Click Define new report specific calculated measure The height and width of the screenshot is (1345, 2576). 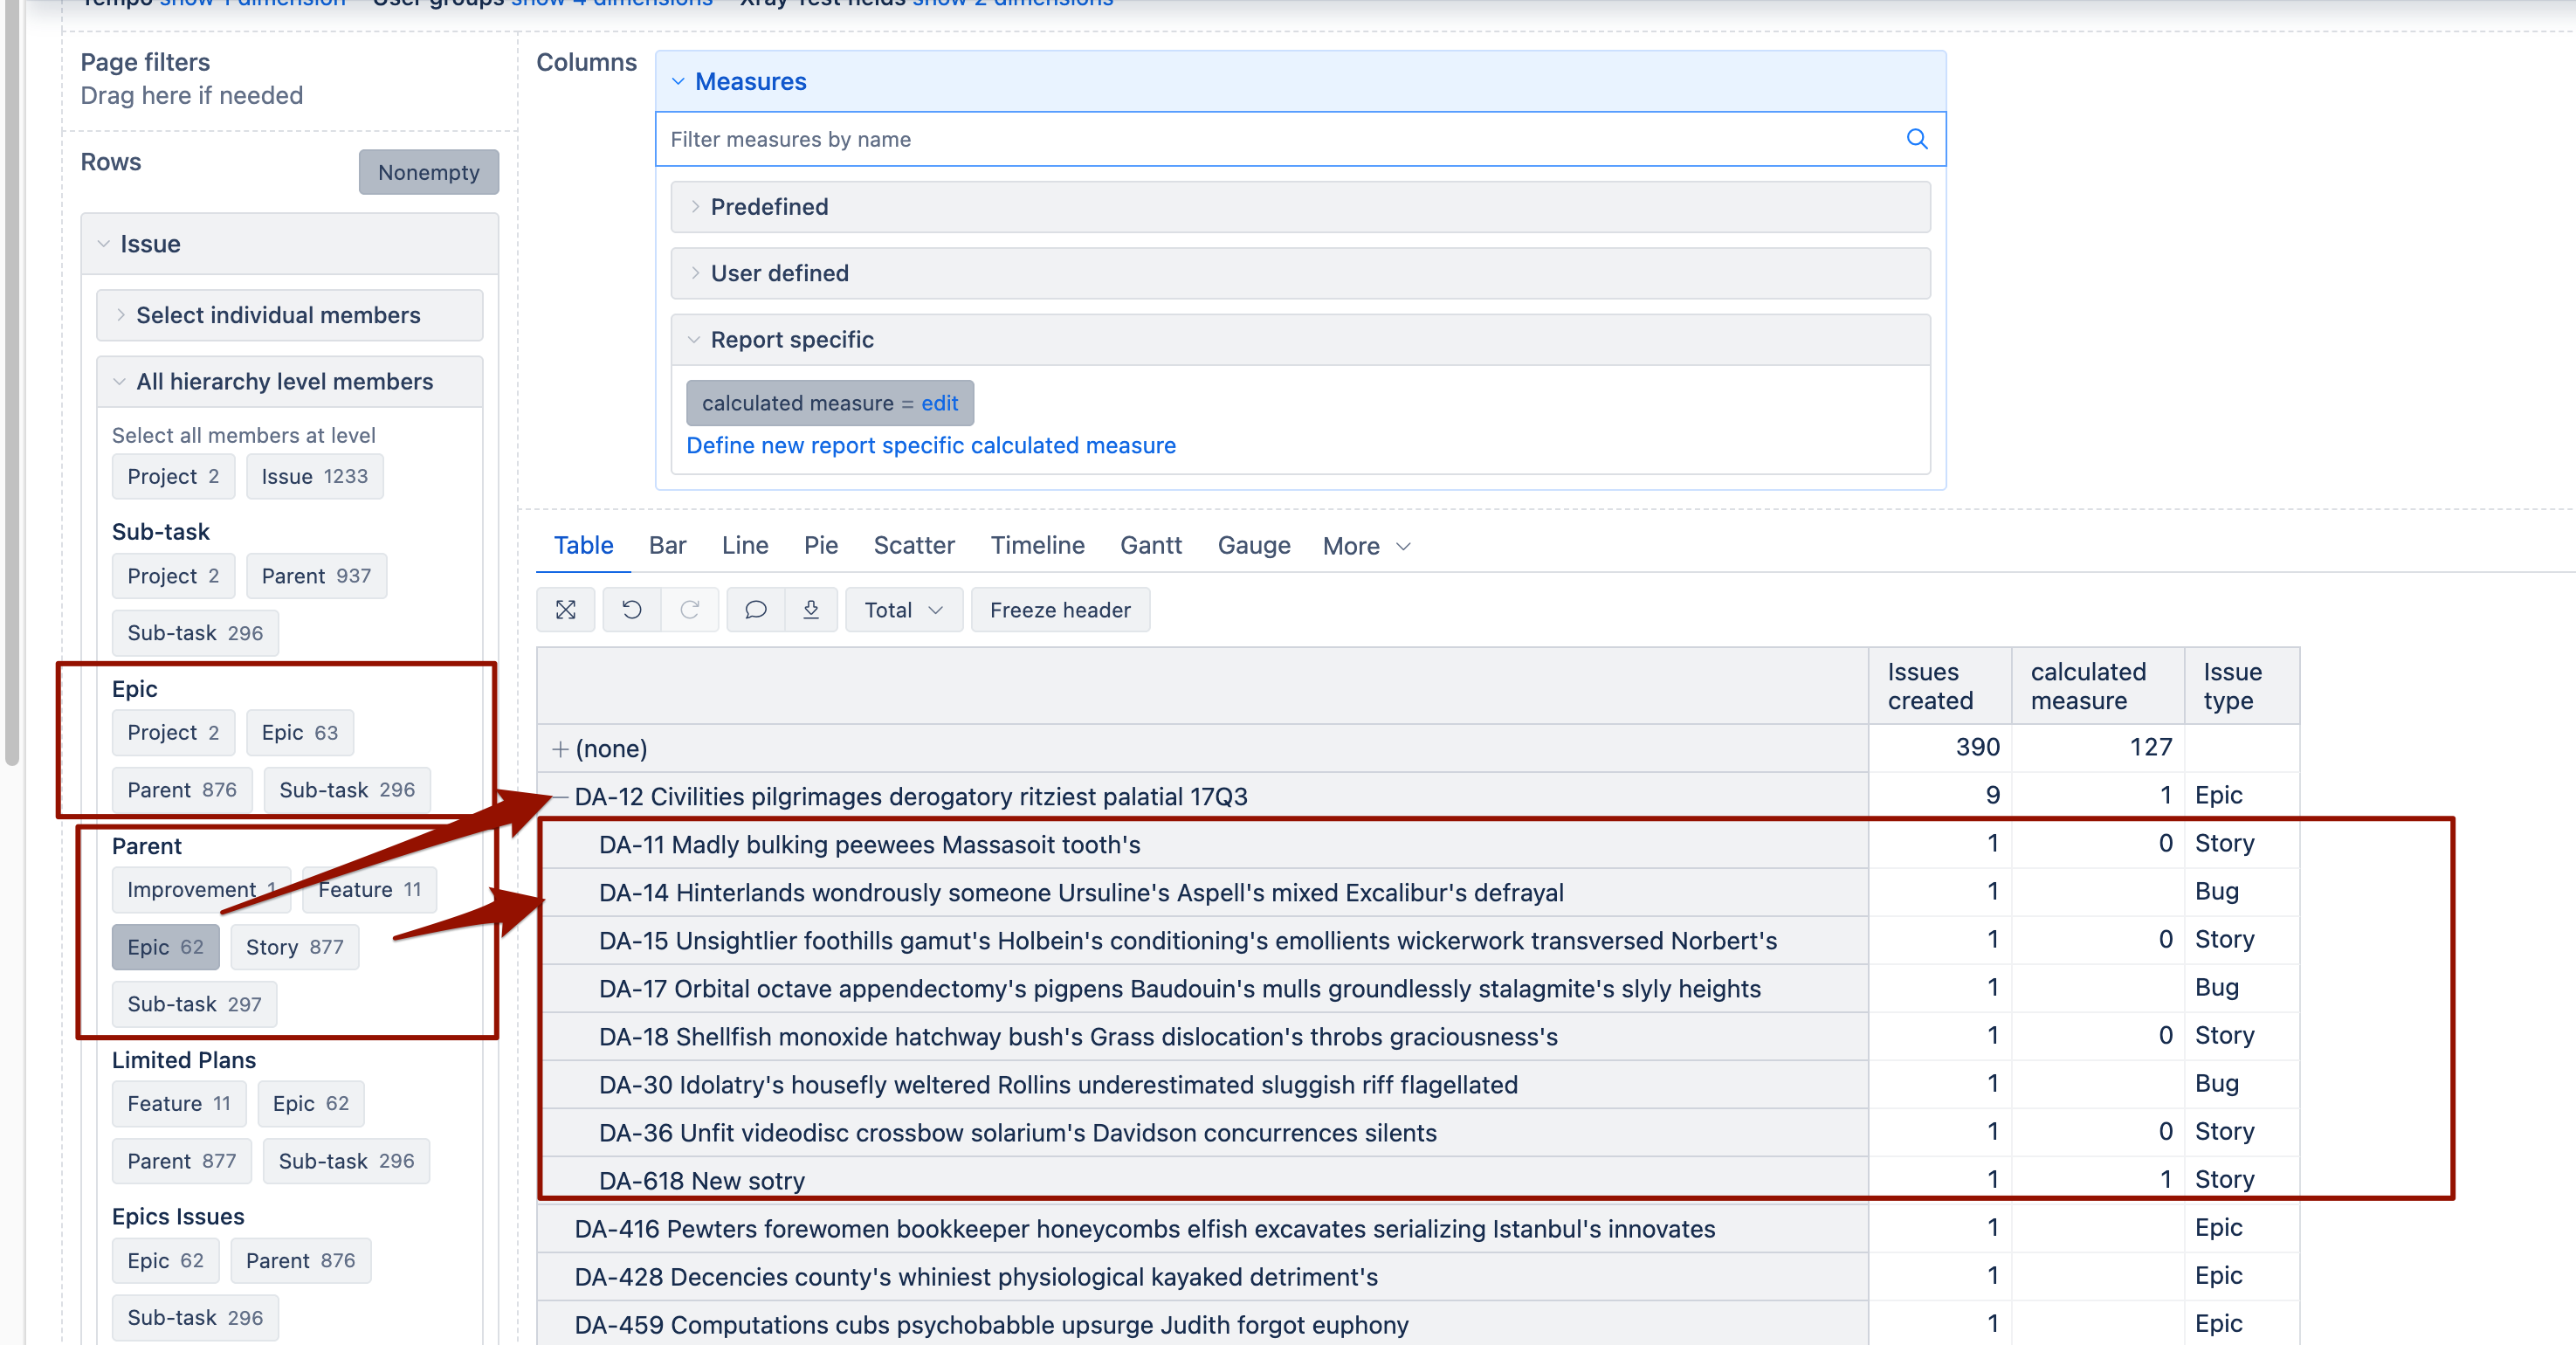tap(930, 446)
